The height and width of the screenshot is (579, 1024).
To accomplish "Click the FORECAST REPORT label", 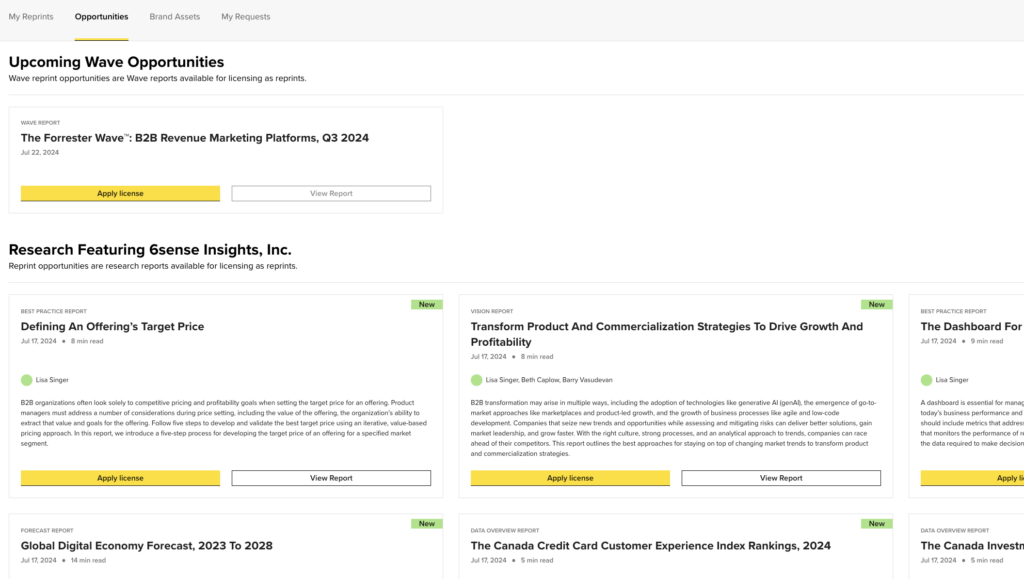I will (47, 531).
